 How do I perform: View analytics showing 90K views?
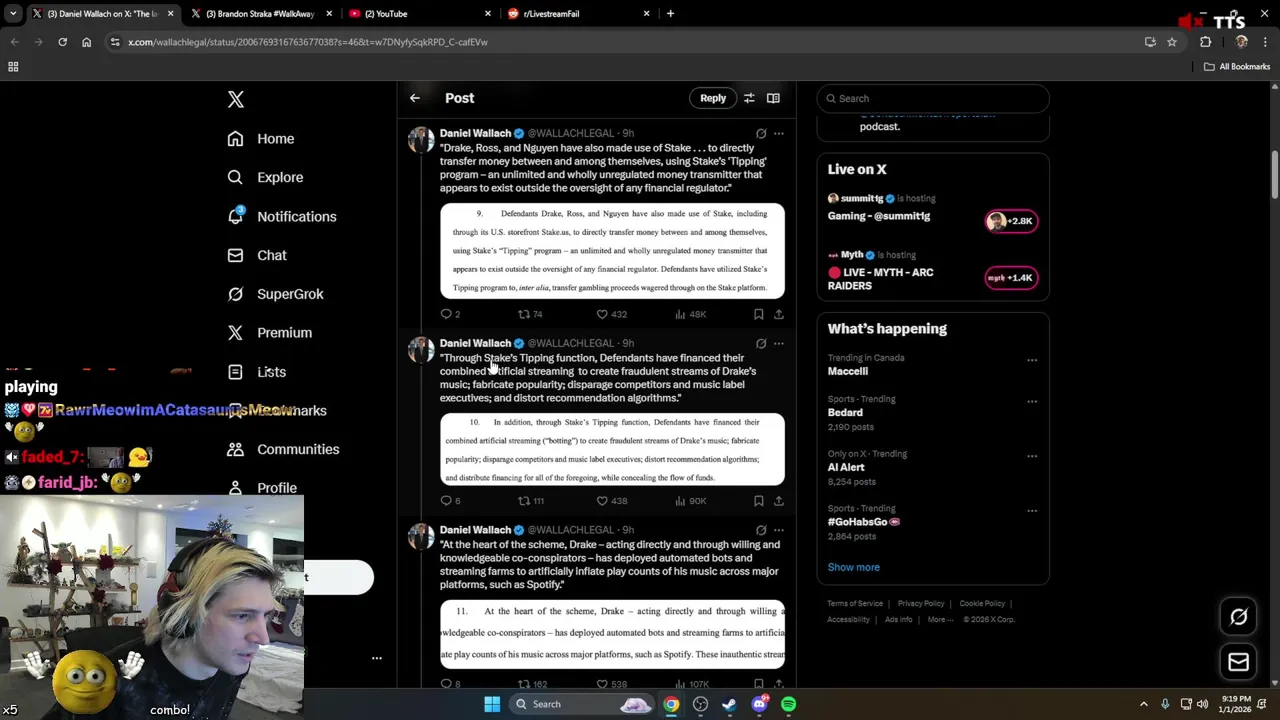pos(690,501)
